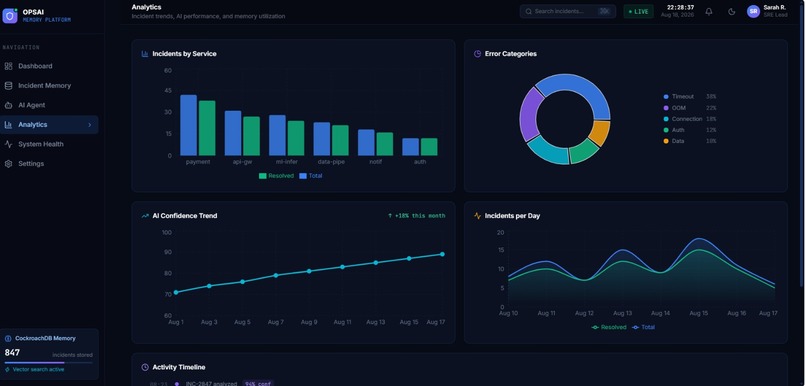Click the Auth green legend dot
This screenshot has height=386, width=806.
click(666, 130)
